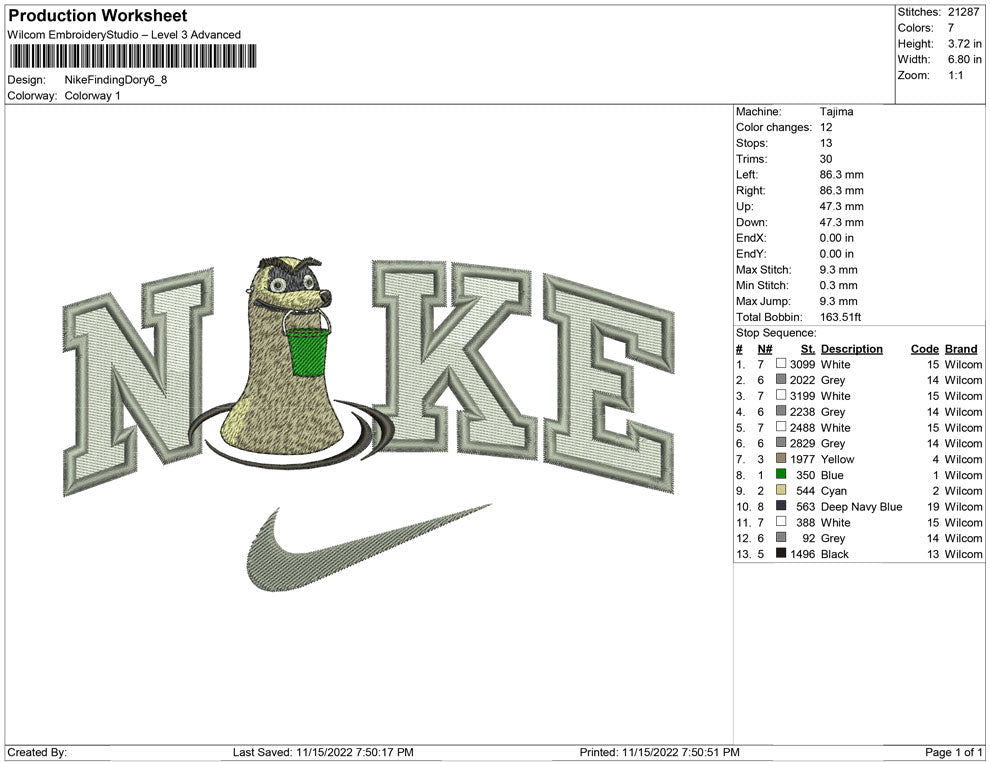Image resolution: width=990 pixels, height=762 pixels.
Task: Click the Page 1 of 1 indicator
Action: pyautogui.click(x=953, y=752)
